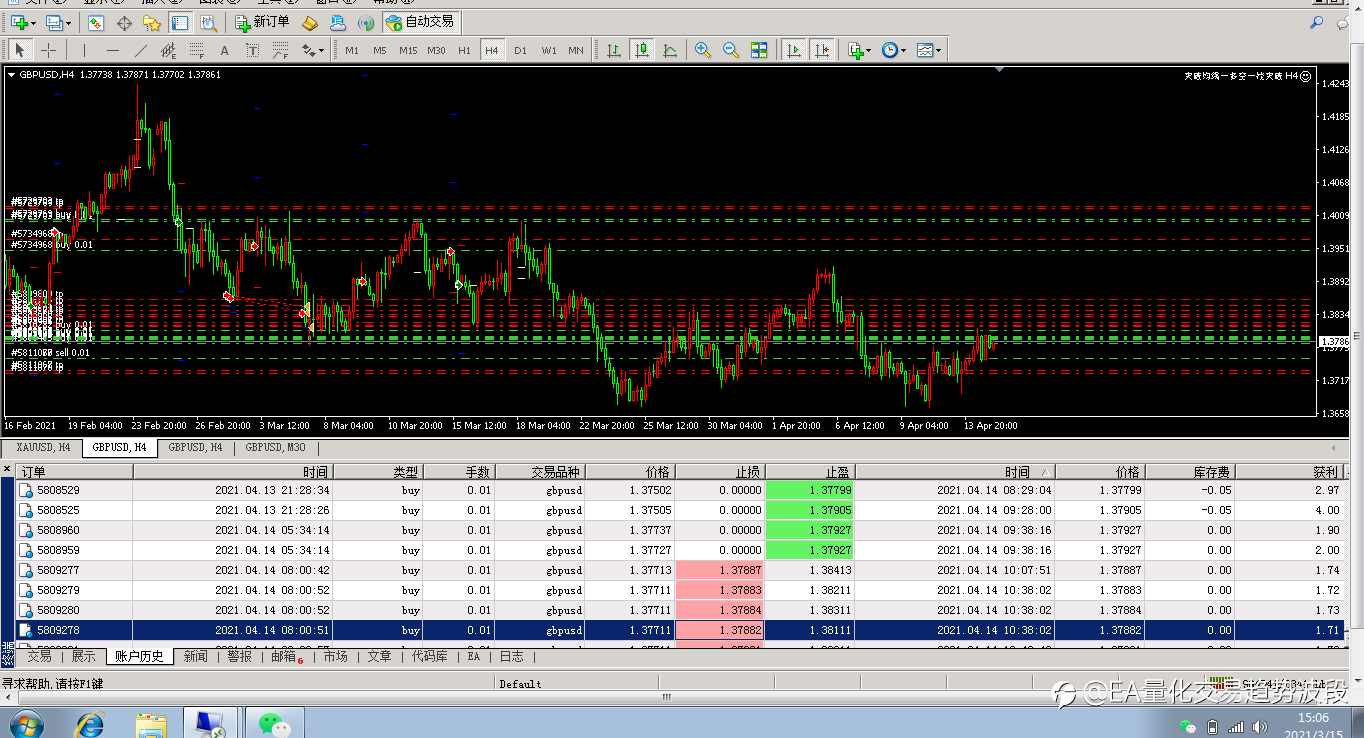
Task: Open the 新闻 terminal tab
Action: (196, 657)
